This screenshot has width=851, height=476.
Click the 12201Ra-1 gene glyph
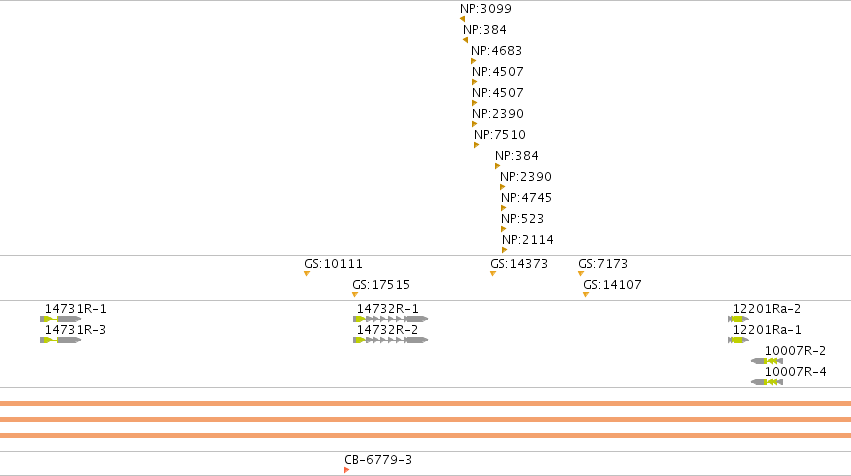[x=739, y=340]
